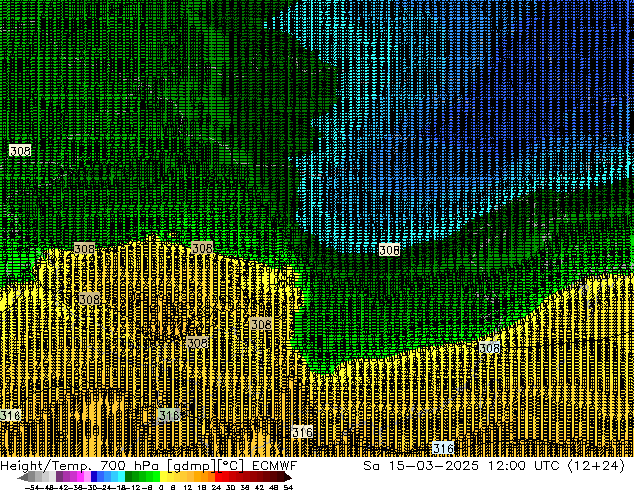Select the [°C] unit label in the title
634x490 pixels.
click(x=231, y=466)
